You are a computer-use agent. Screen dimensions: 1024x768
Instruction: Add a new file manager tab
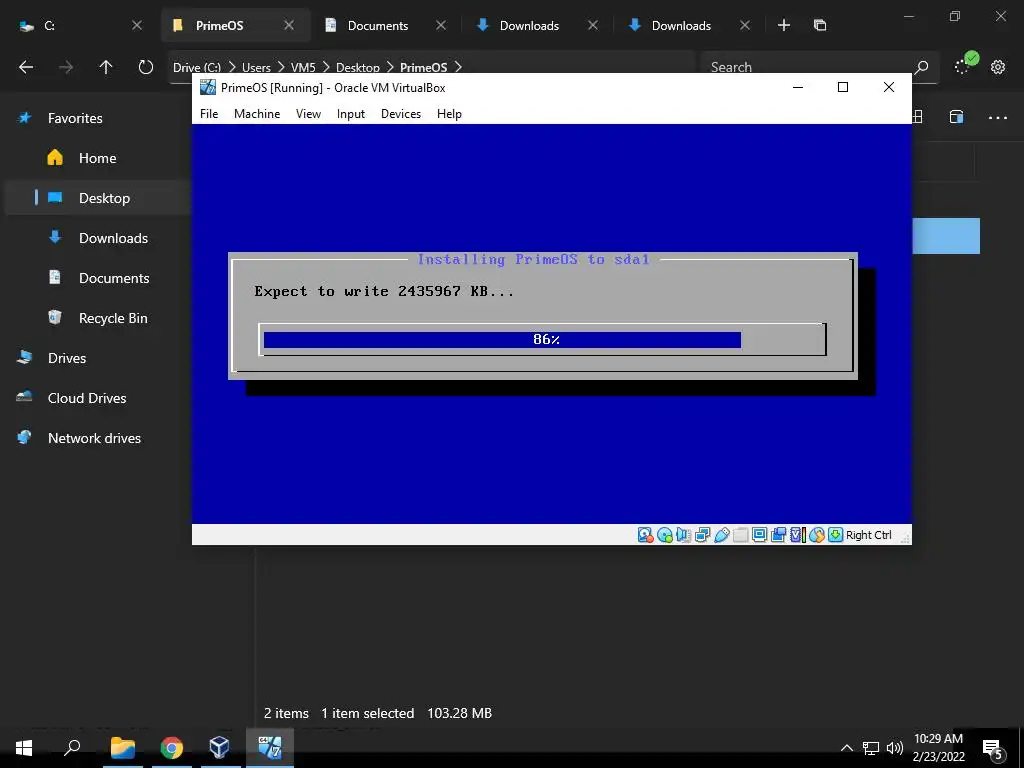(784, 25)
